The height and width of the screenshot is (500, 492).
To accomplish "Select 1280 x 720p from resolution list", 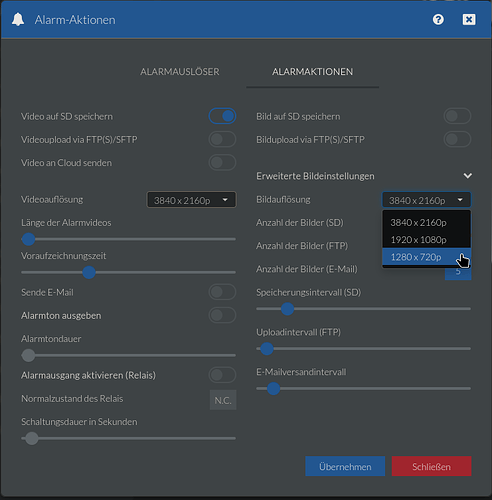I will click(427, 257).
